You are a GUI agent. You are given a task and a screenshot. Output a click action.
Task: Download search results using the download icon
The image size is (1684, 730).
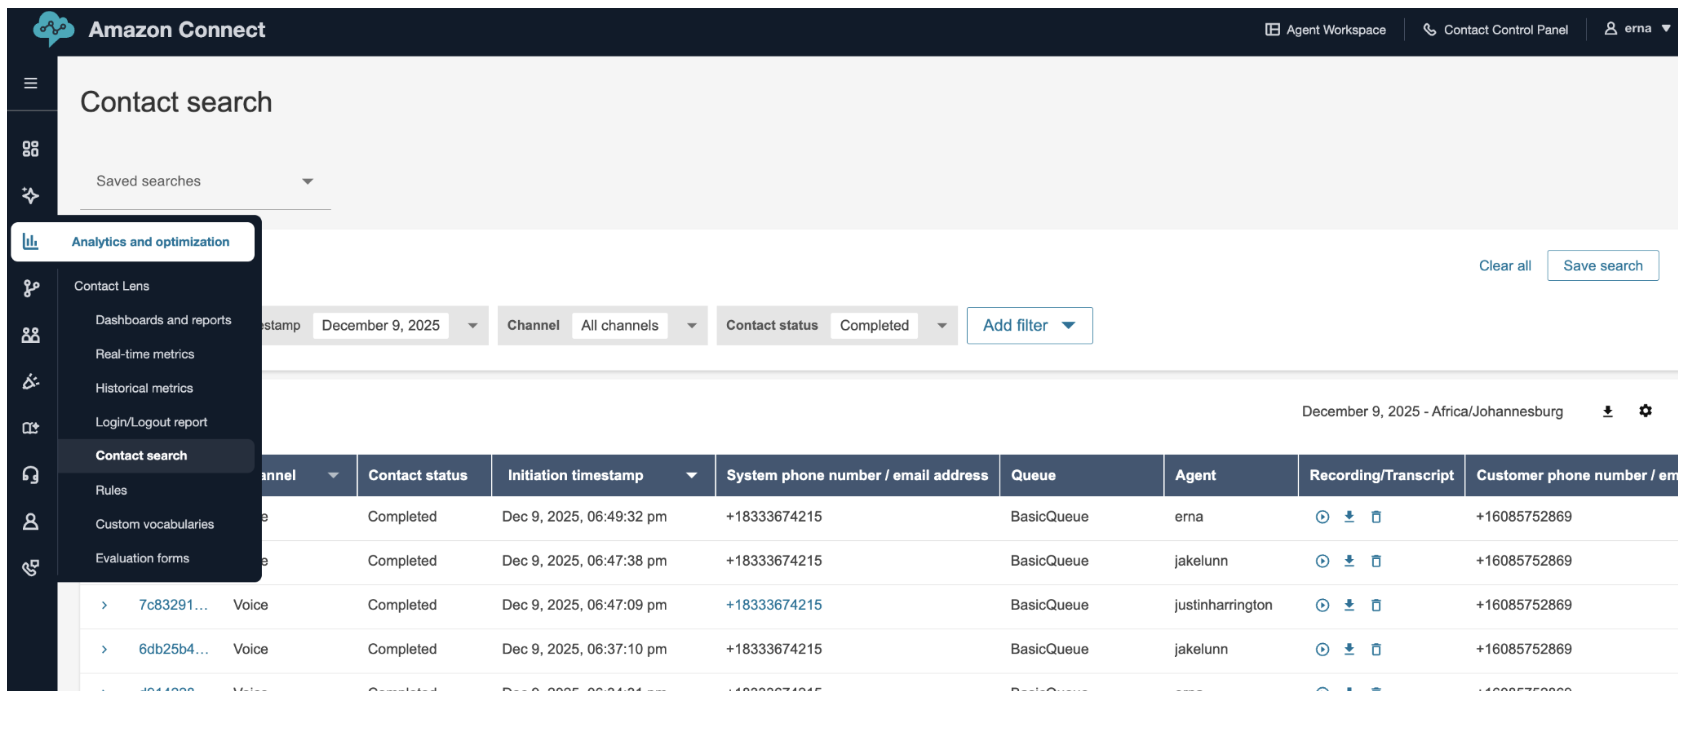point(1608,411)
